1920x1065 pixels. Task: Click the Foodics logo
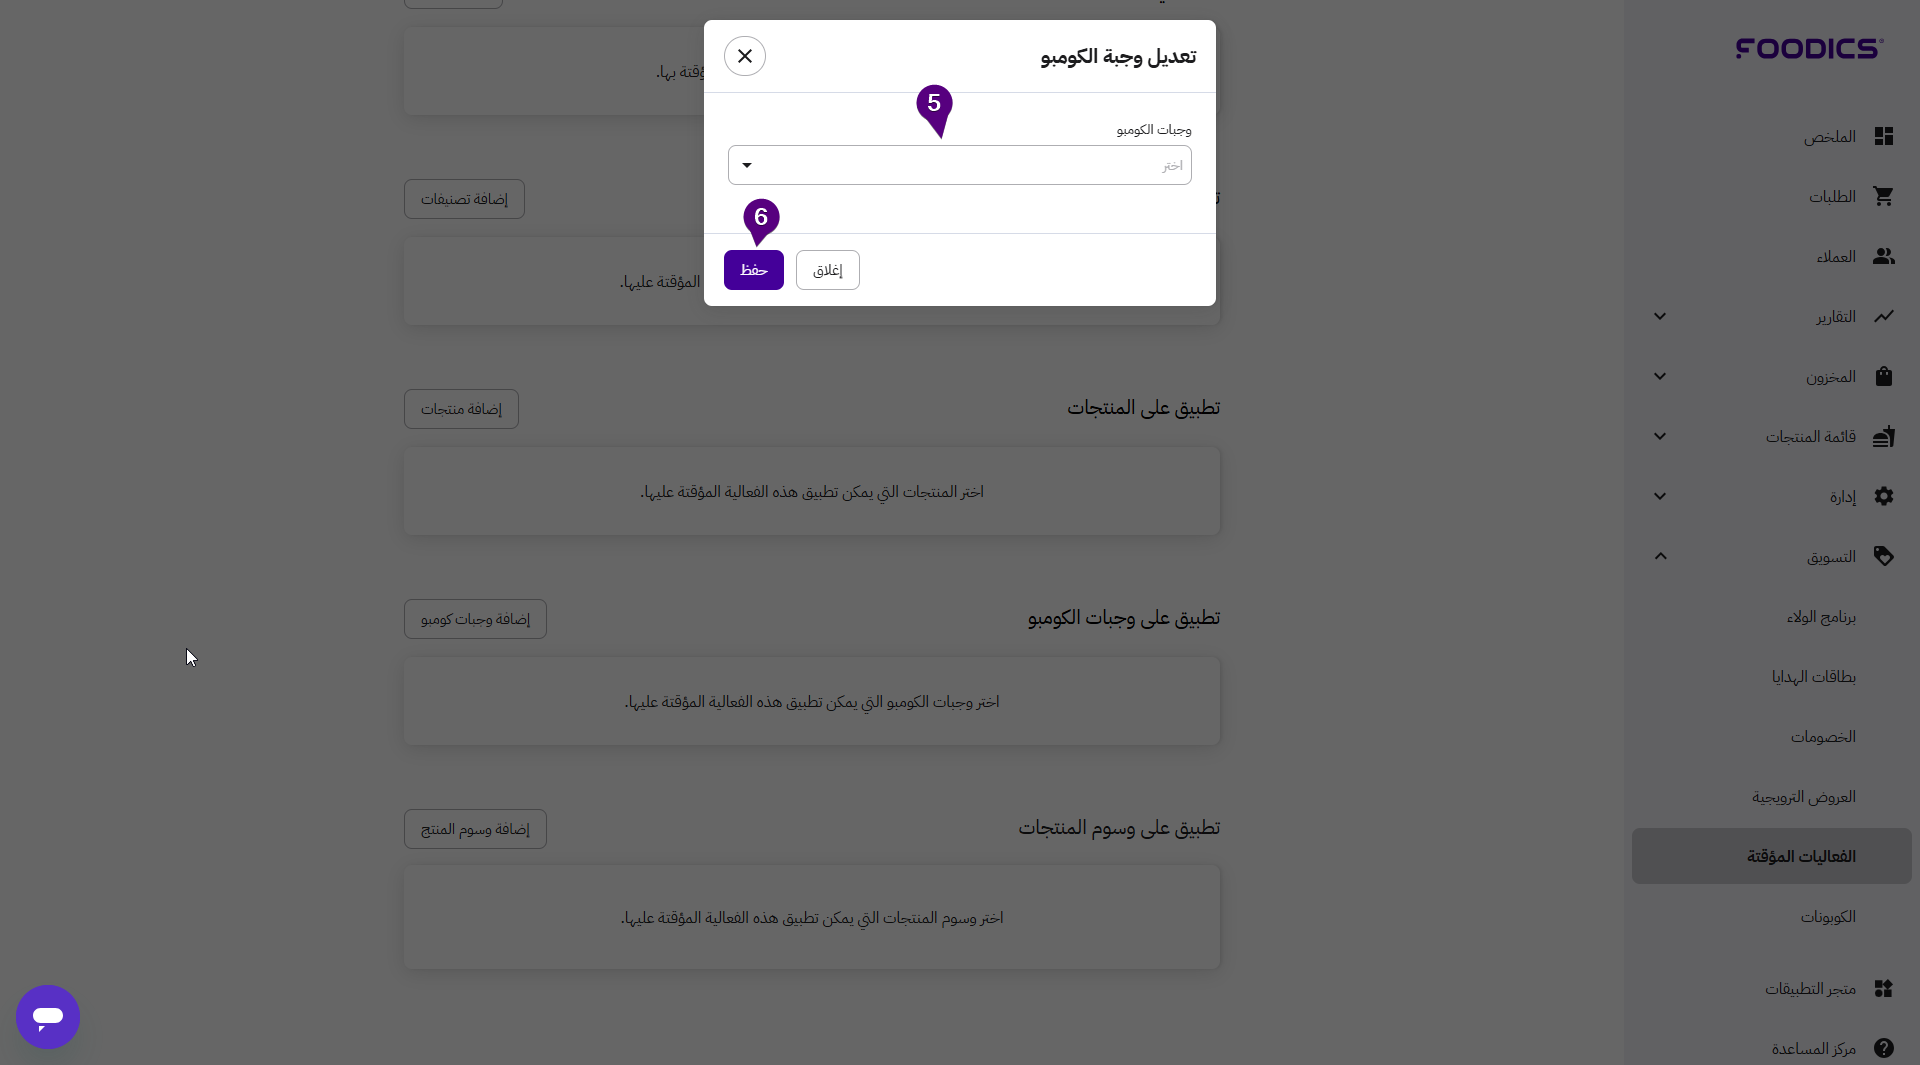pyautogui.click(x=1809, y=48)
